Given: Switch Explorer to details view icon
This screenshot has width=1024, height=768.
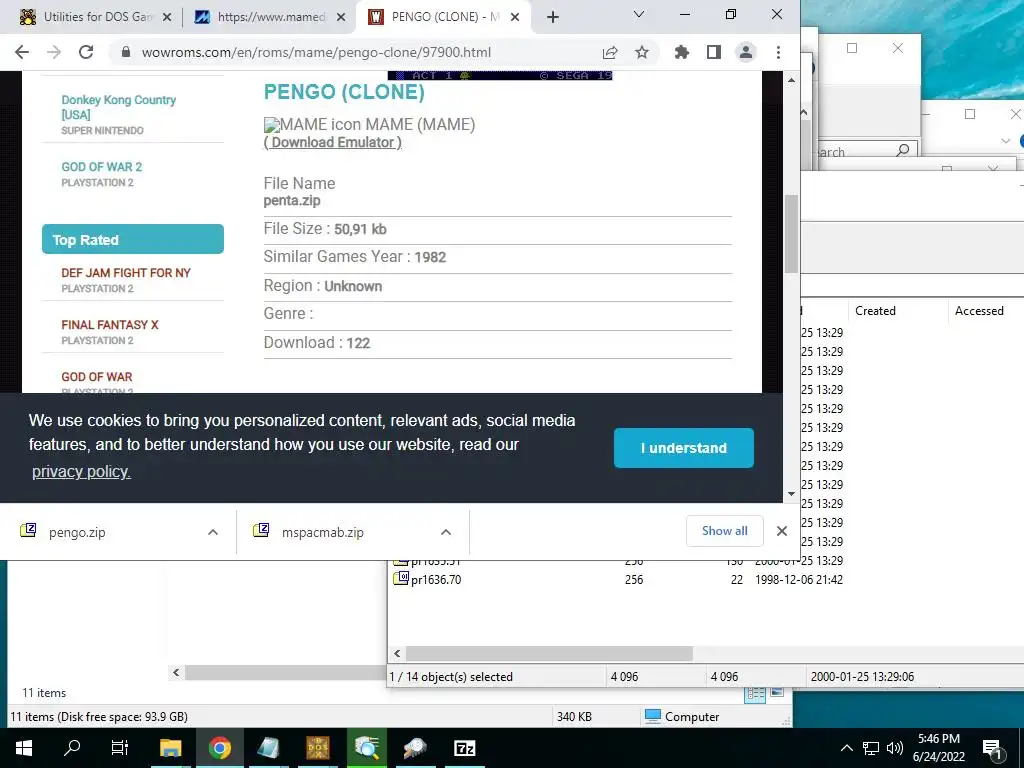Looking at the screenshot, I should [755, 694].
